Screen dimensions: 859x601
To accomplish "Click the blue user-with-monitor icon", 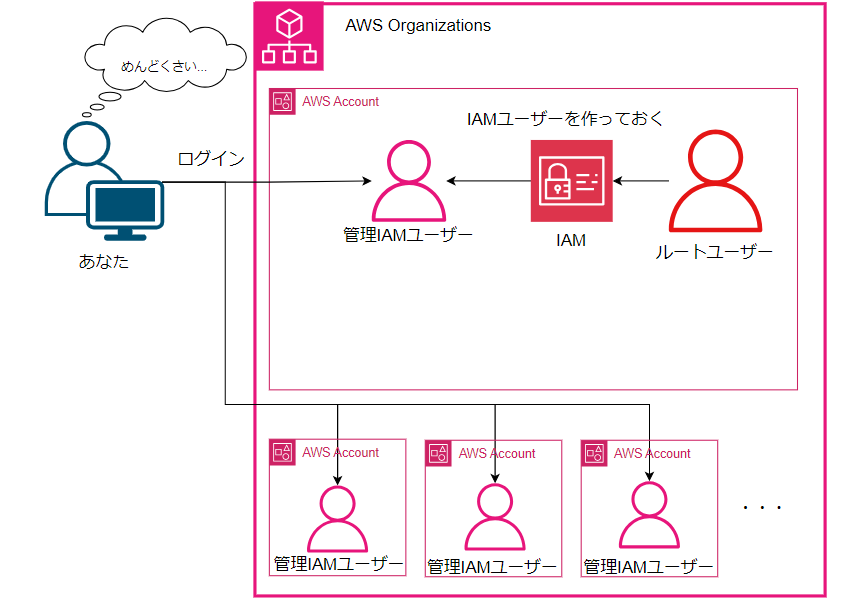I will 105,182.
